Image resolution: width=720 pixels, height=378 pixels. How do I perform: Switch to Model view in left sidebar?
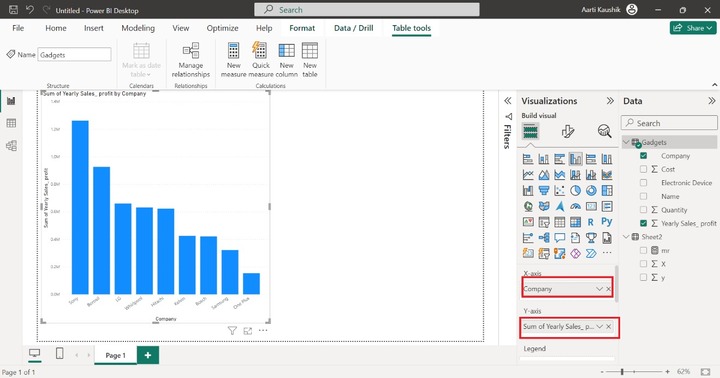click(11, 146)
